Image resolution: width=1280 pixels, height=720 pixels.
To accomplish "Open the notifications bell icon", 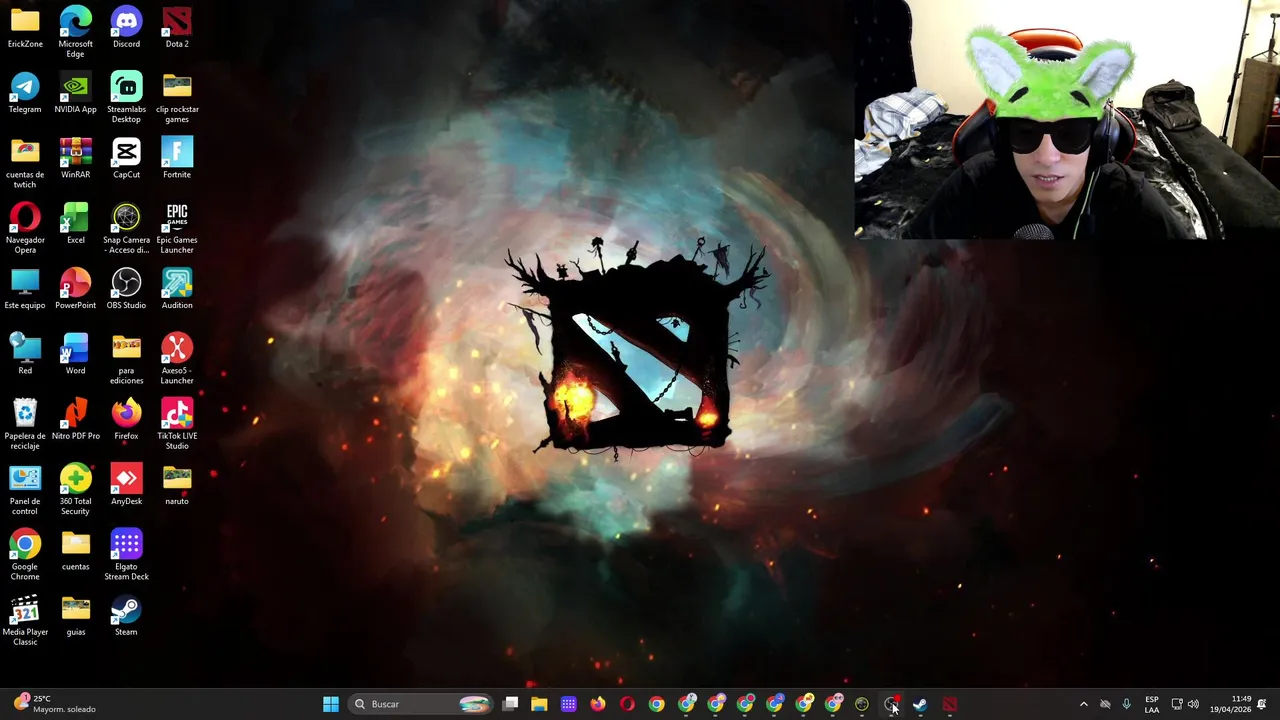I will click(1262, 704).
